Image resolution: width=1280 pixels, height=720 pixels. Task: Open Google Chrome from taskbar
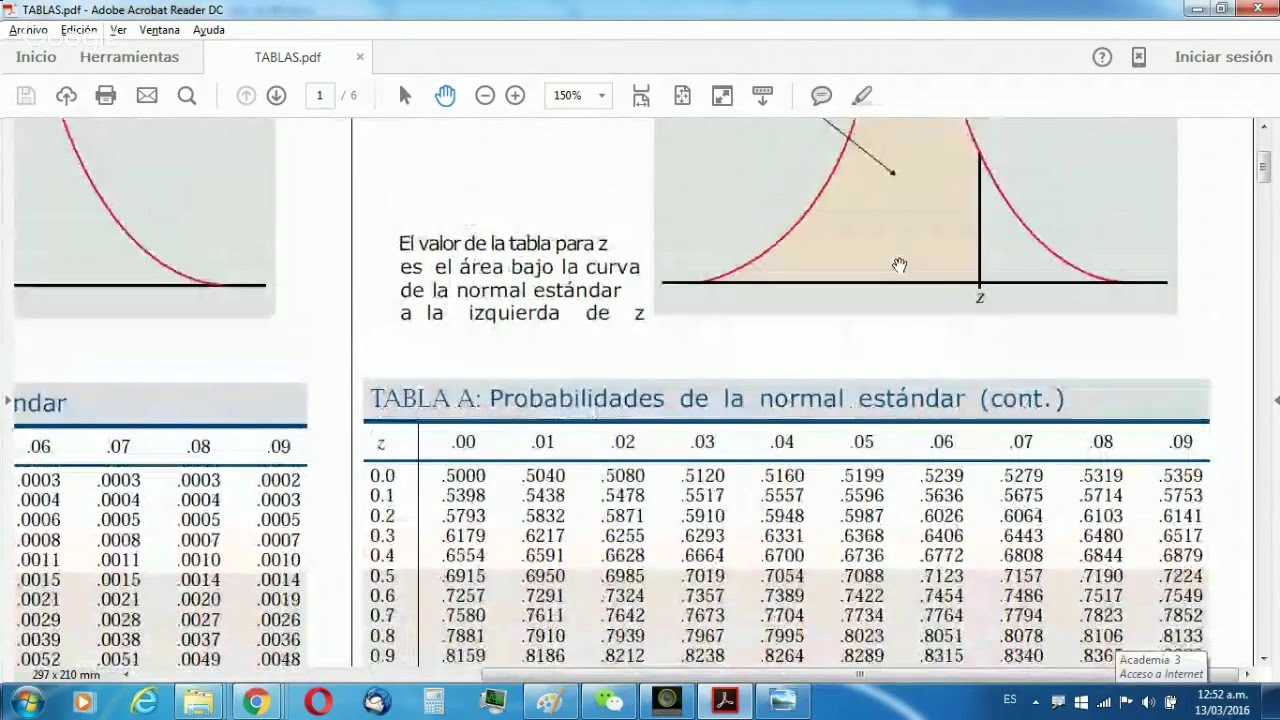click(x=256, y=702)
